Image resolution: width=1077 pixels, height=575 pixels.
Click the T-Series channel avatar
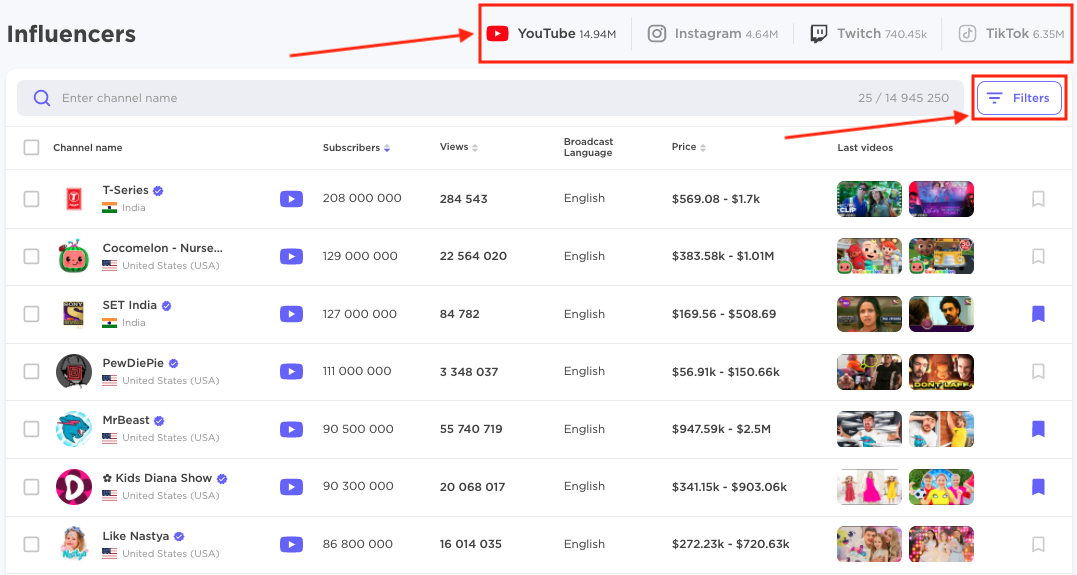[74, 199]
